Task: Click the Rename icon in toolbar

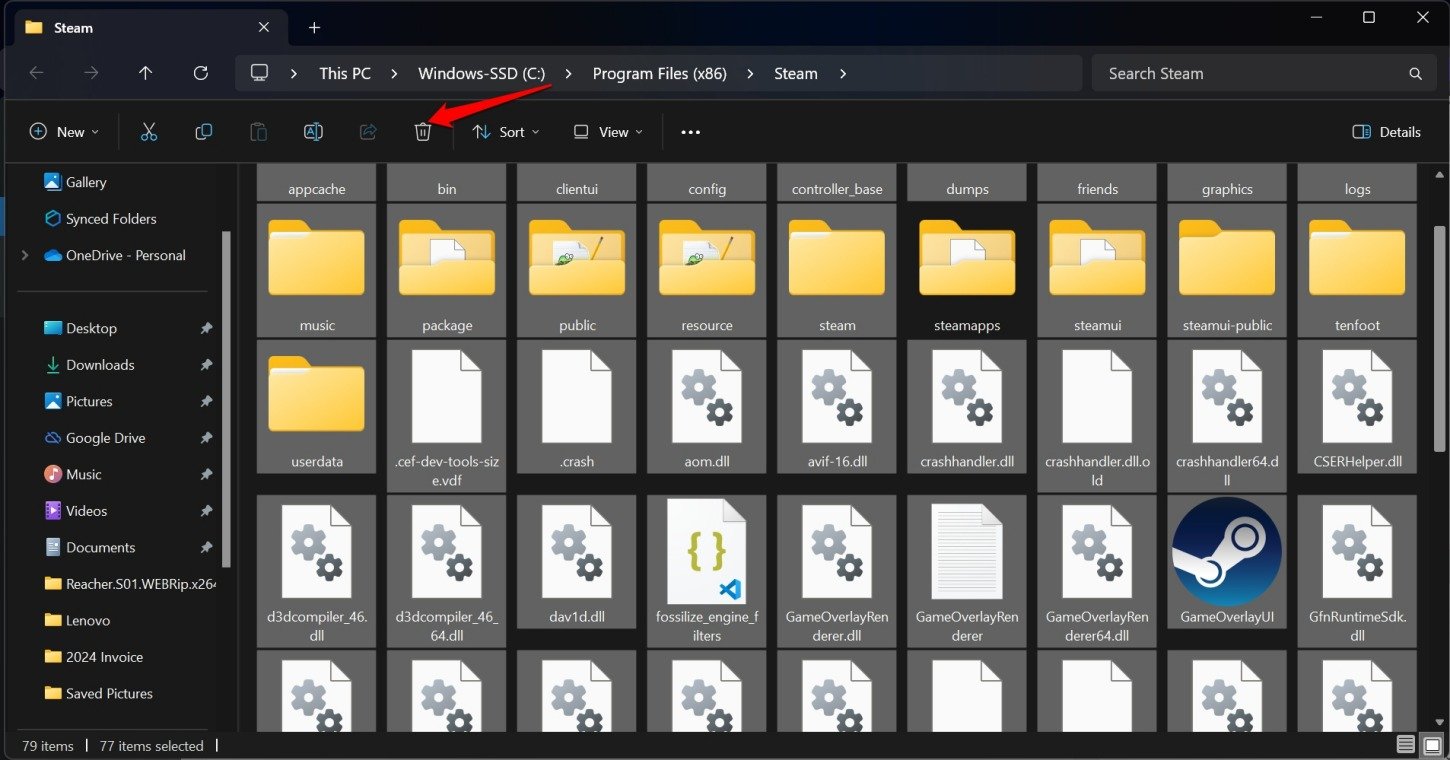Action: [313, 132]
